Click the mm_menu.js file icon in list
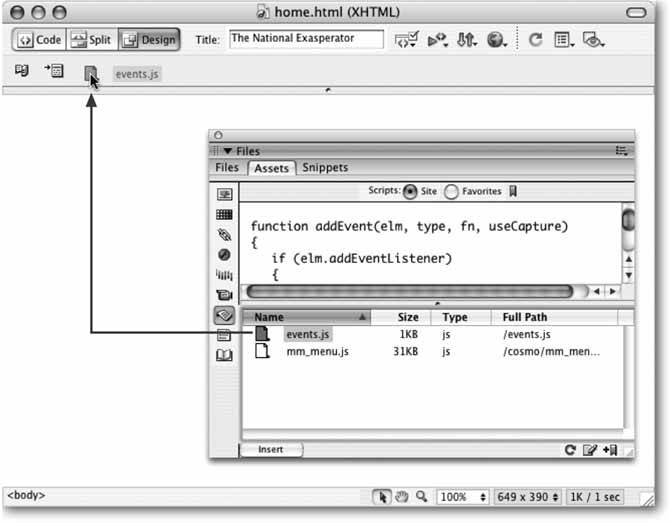The height and width of the screenshot is (523, 672). click(262, 351)
